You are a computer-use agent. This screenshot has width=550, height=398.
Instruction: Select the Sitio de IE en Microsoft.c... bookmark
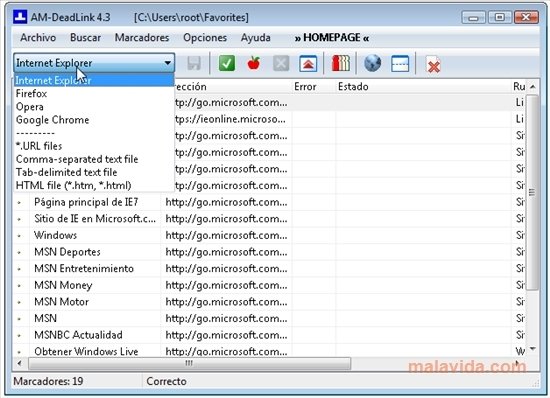coord(95,219)
